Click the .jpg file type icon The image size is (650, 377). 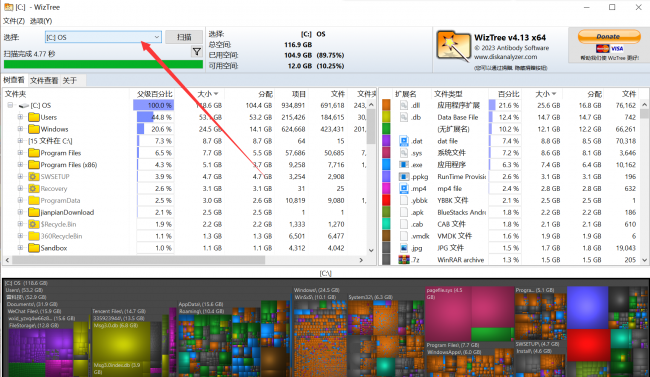tap(404, 248)
